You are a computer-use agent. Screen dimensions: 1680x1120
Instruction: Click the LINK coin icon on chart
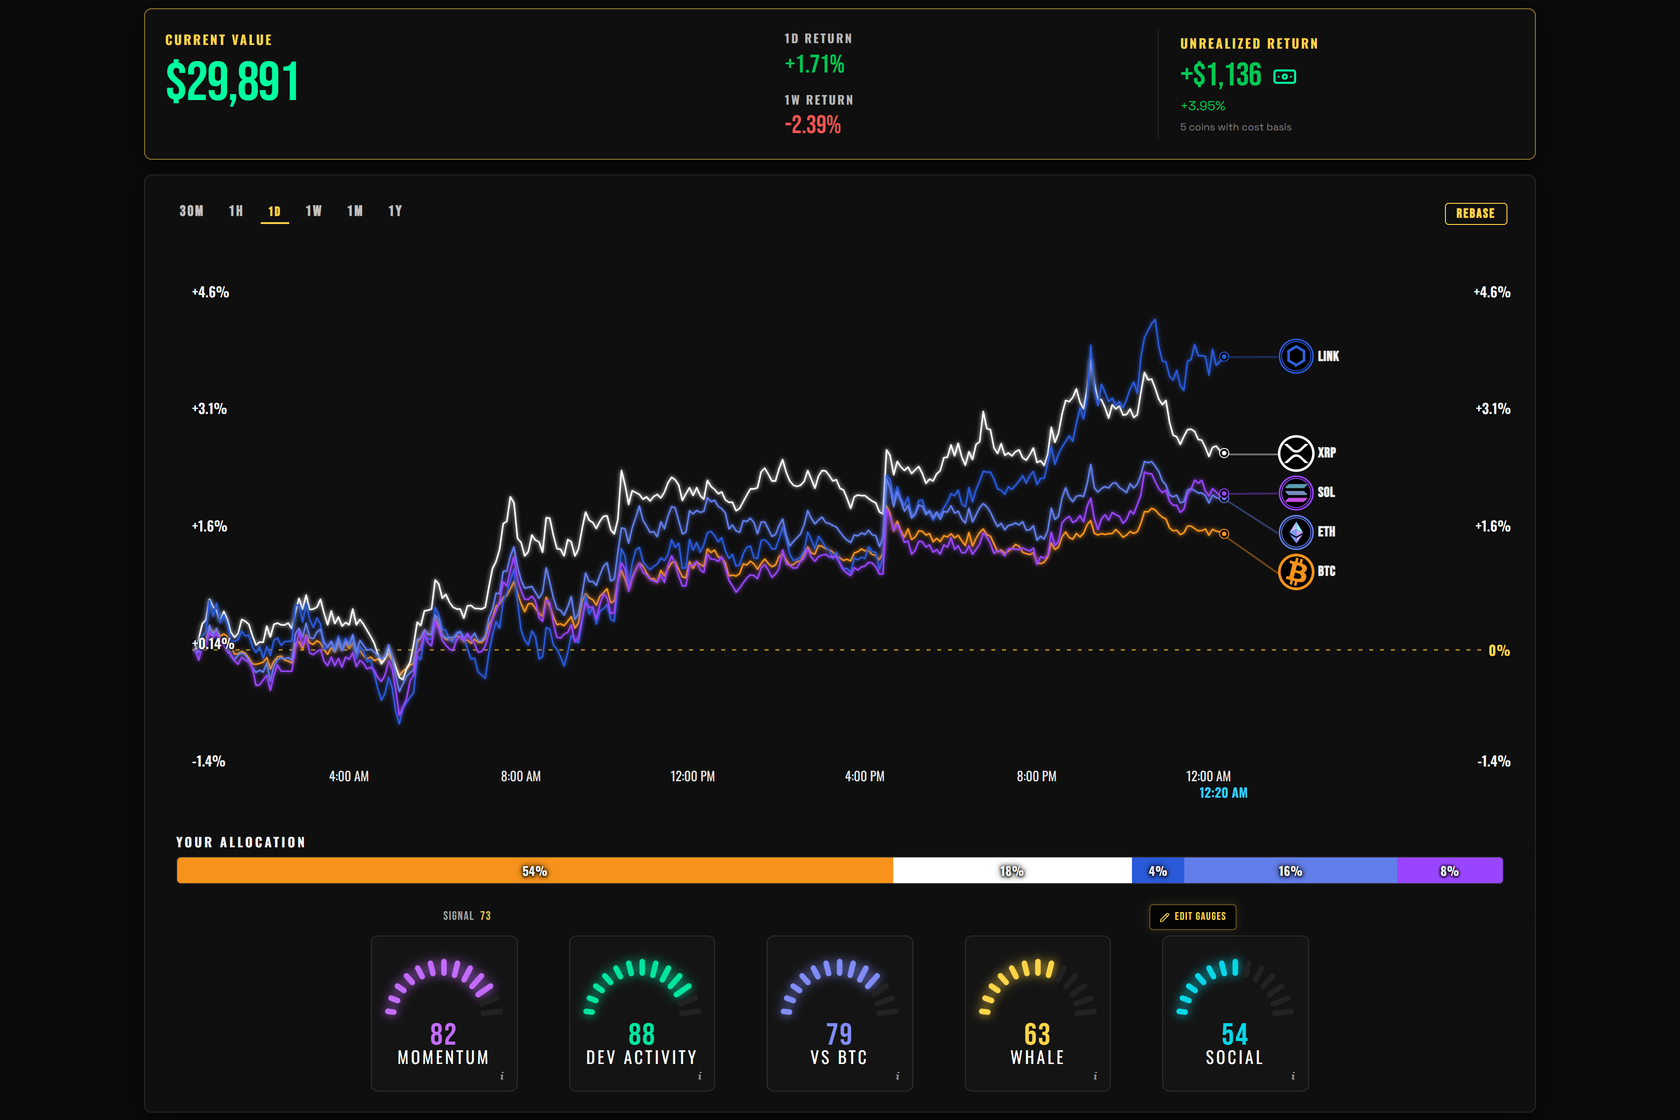click(1296, 356)
